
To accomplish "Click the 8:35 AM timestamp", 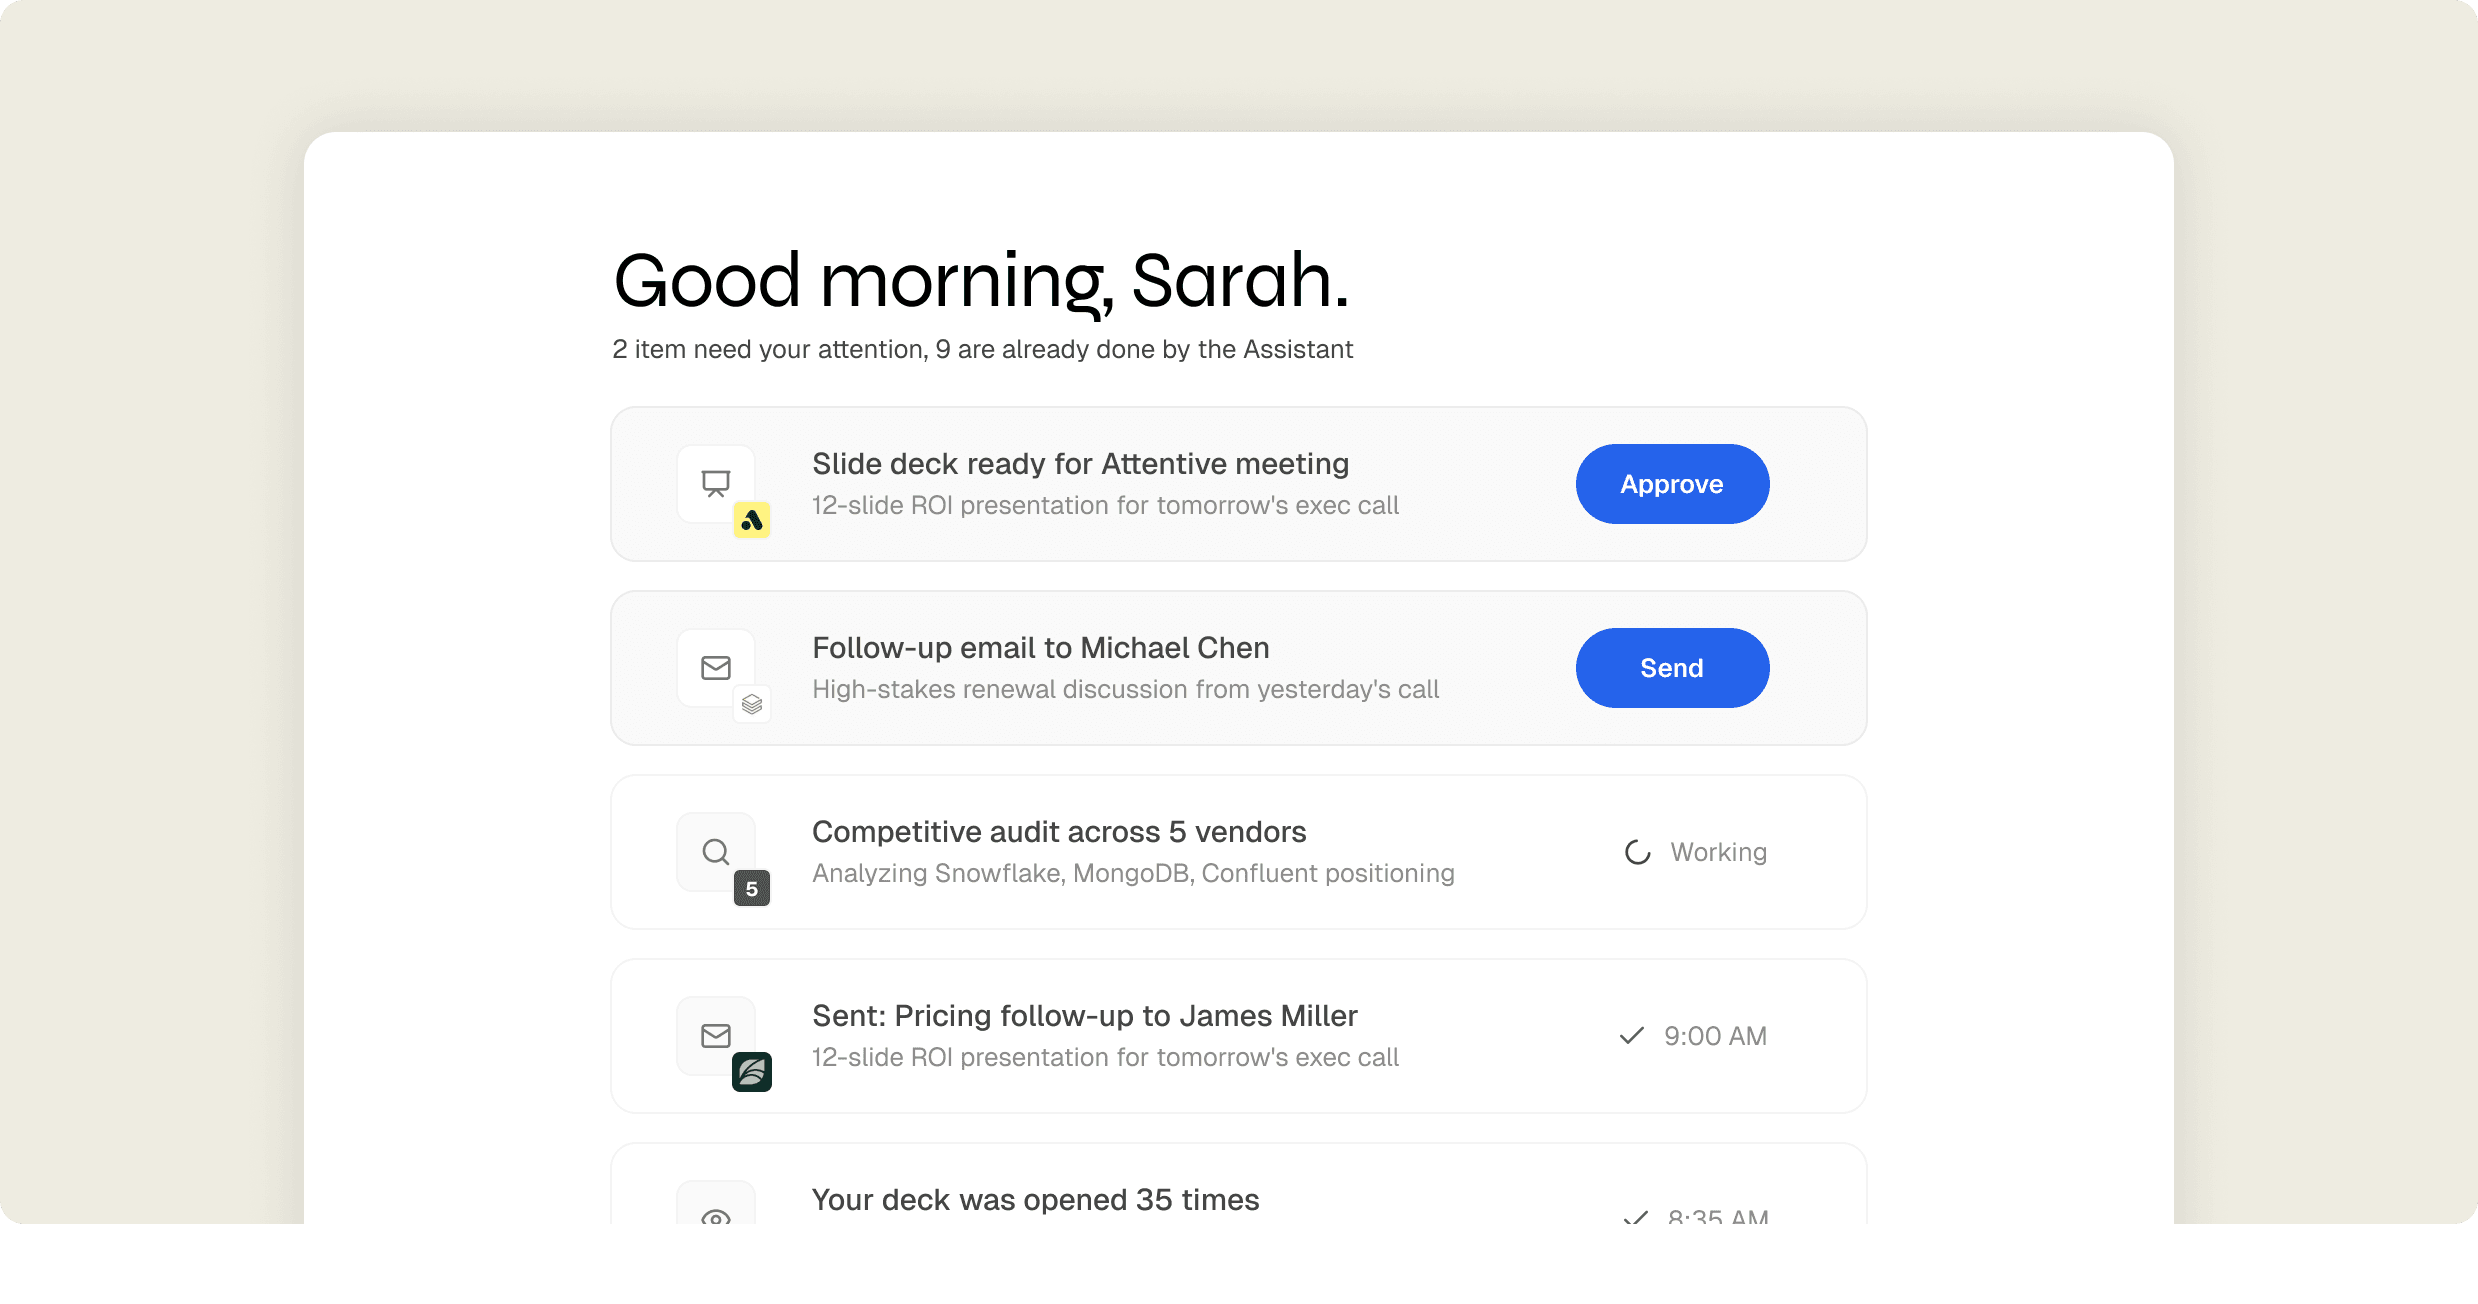I will (1717, 1216).
